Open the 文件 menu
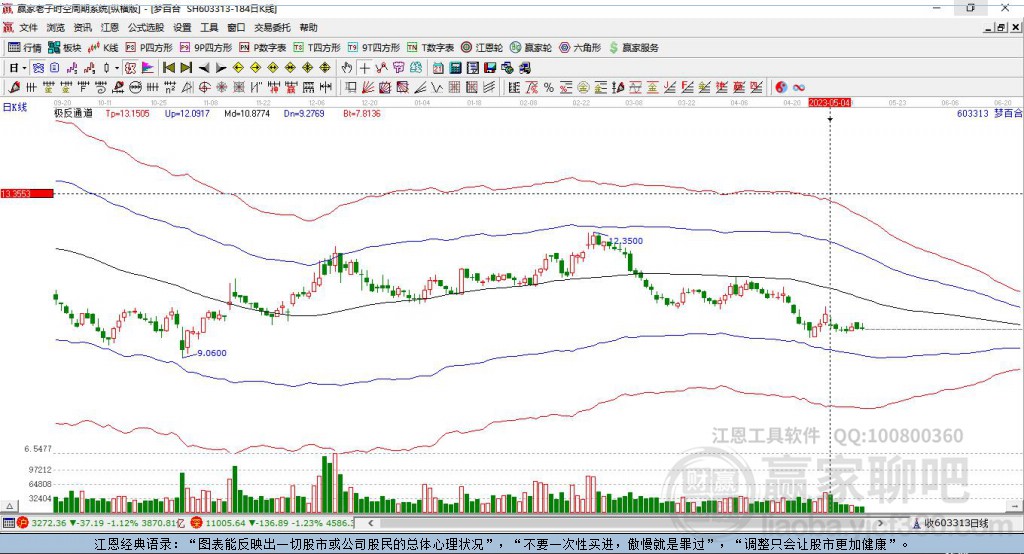The image size is (1024, 554). pos(28,27)
